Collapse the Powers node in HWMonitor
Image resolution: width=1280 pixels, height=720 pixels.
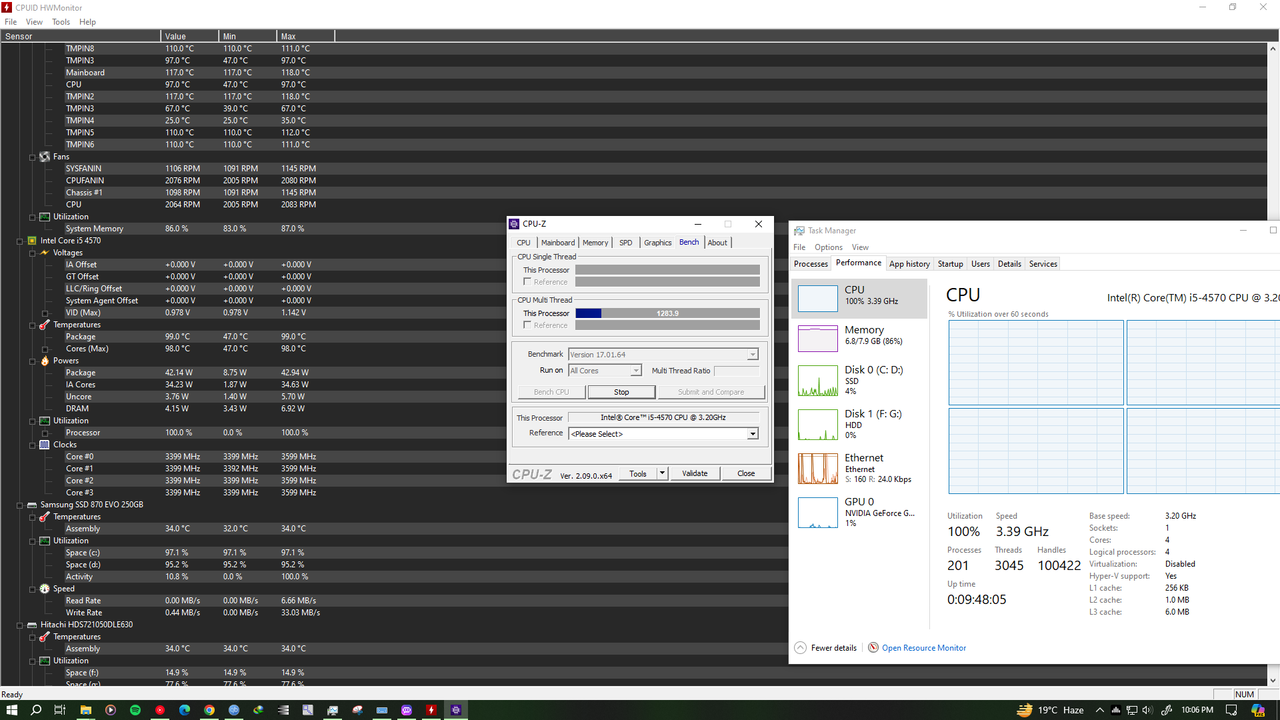[x=32, y=361]
